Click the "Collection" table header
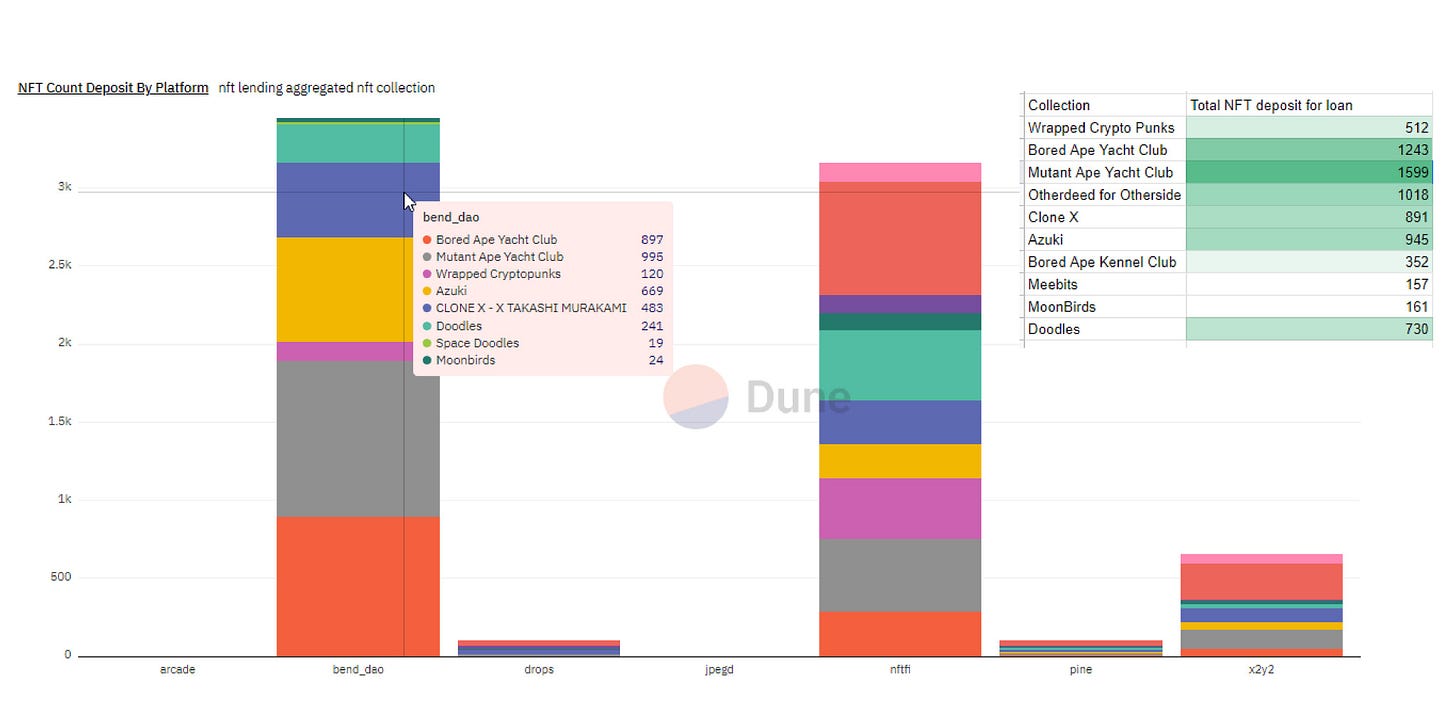 1105,105
